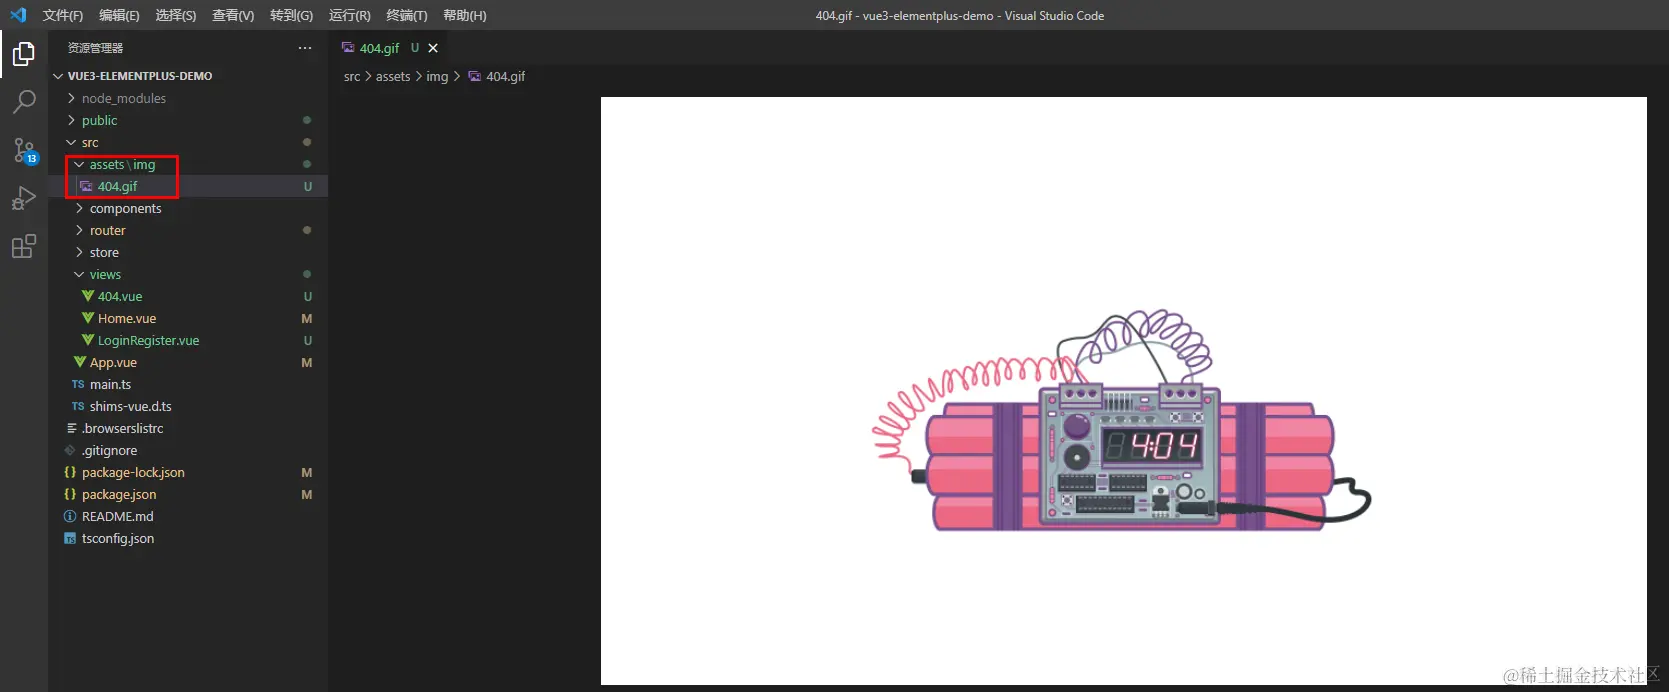Open main.ts file in explorer
This screenshot has height=692, width=1669.
coord(110,384)
